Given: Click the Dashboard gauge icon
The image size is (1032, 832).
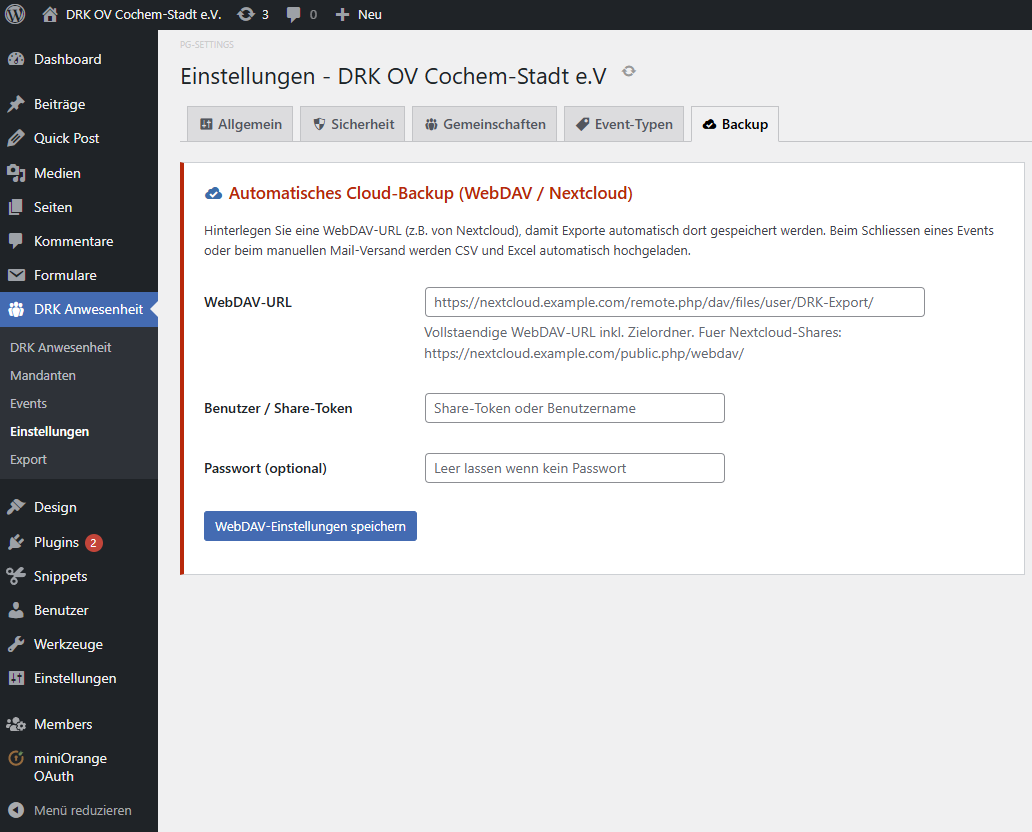Looking at the screenshot, I should (x=16, y=59).
